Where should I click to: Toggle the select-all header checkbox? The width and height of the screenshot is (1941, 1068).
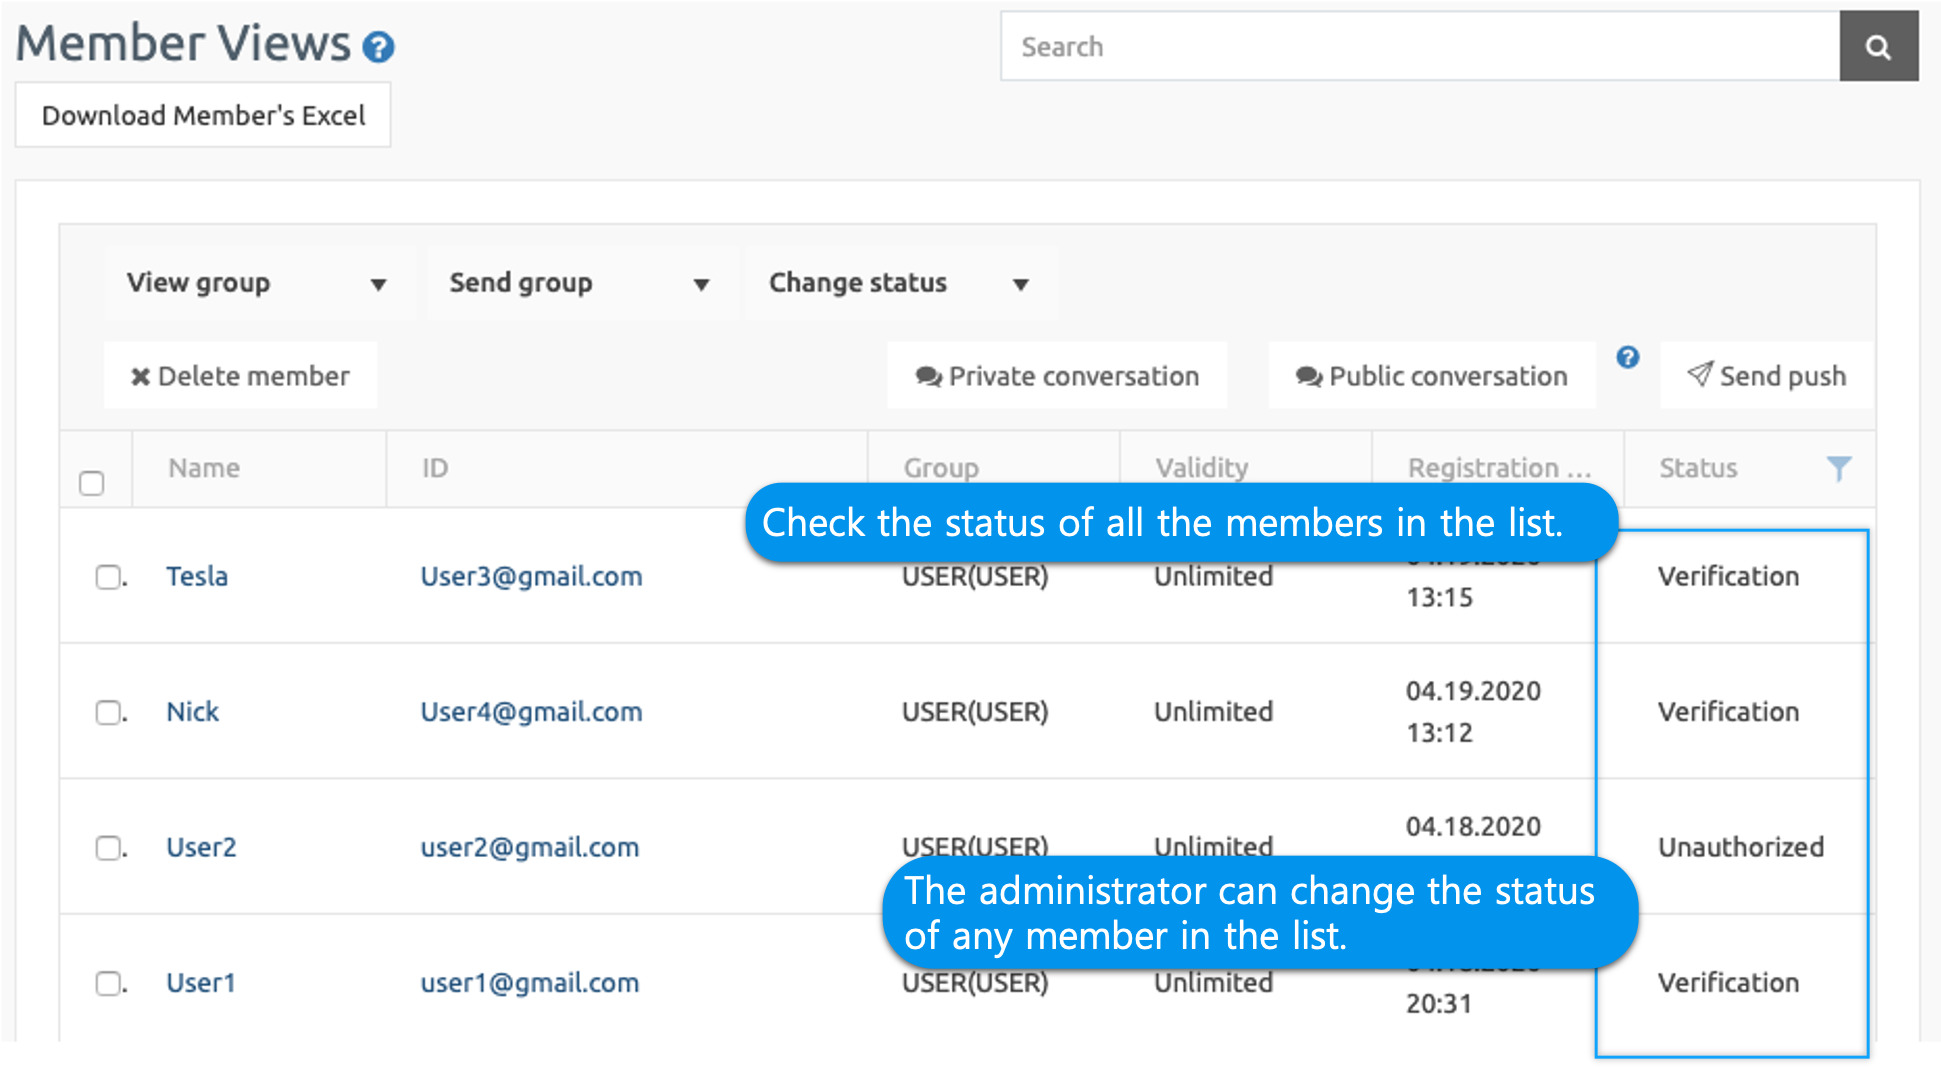[92, 483]
